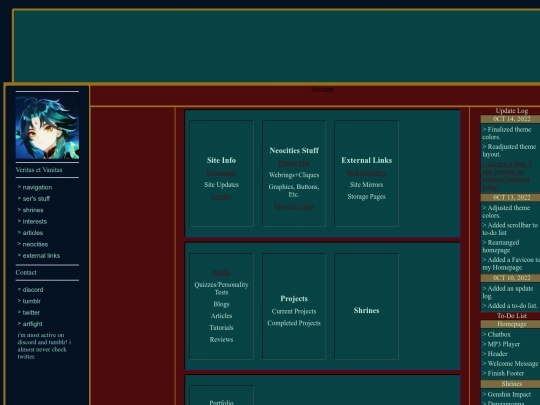Click the Shrines heading in the sitemap card
Viewport: 540px width, 405px height.
pyautogui.click(x=366, y=310)
